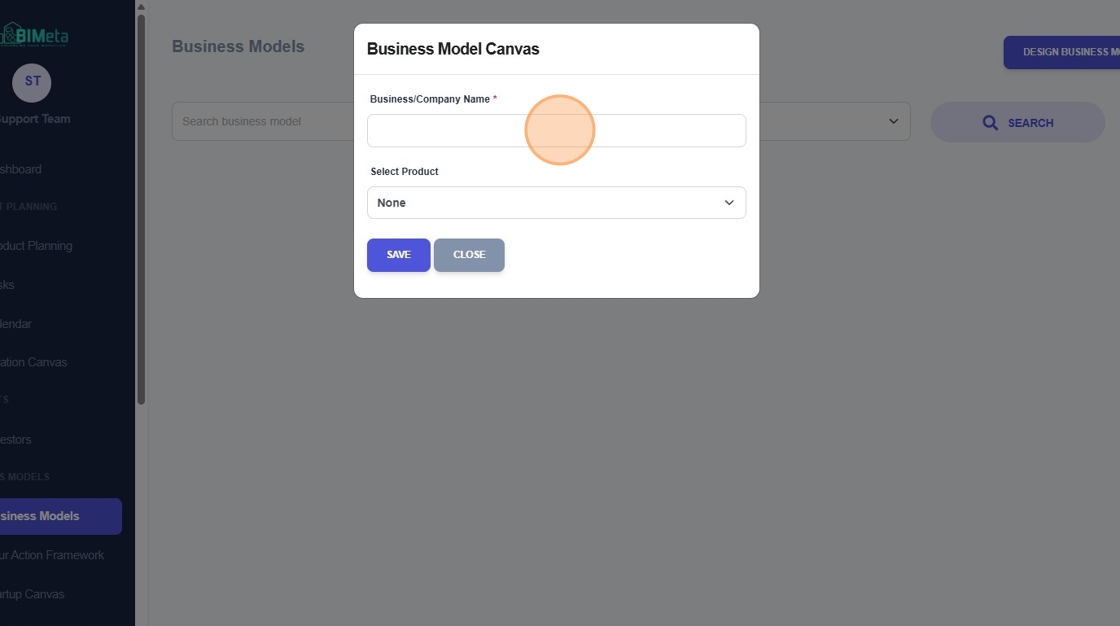1120x626 pixels.
Task: Click the Search business model field
Action: pyautogui.click(x=263, y=121)
